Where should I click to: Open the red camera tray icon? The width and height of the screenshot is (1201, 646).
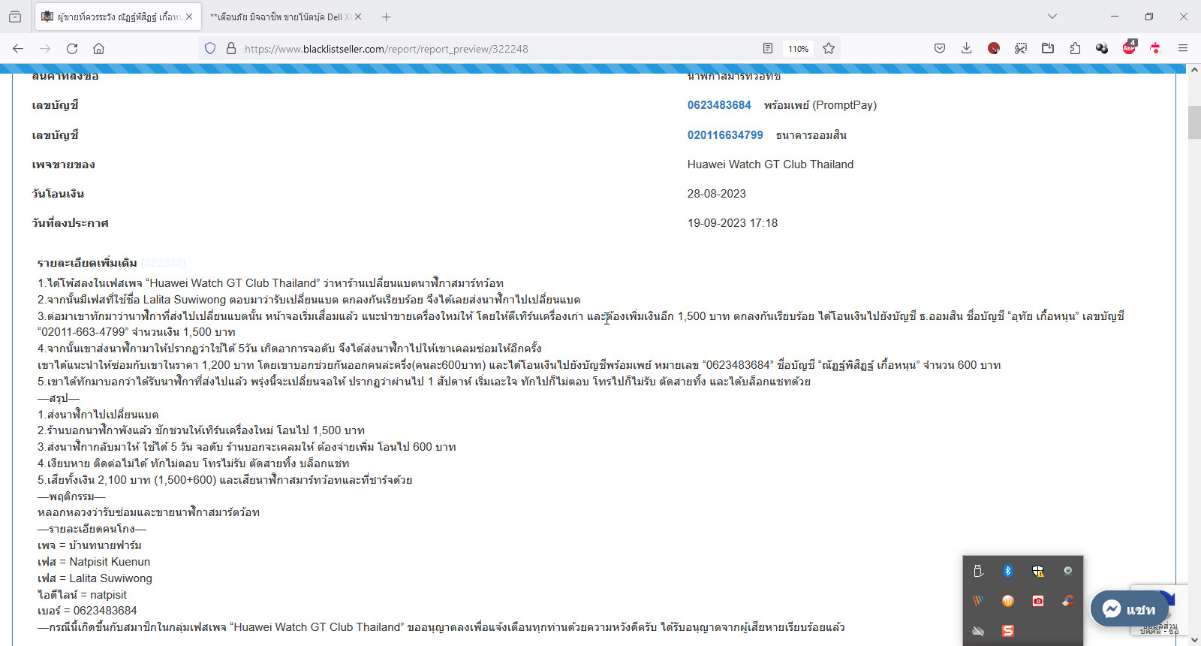[1039, 601]
